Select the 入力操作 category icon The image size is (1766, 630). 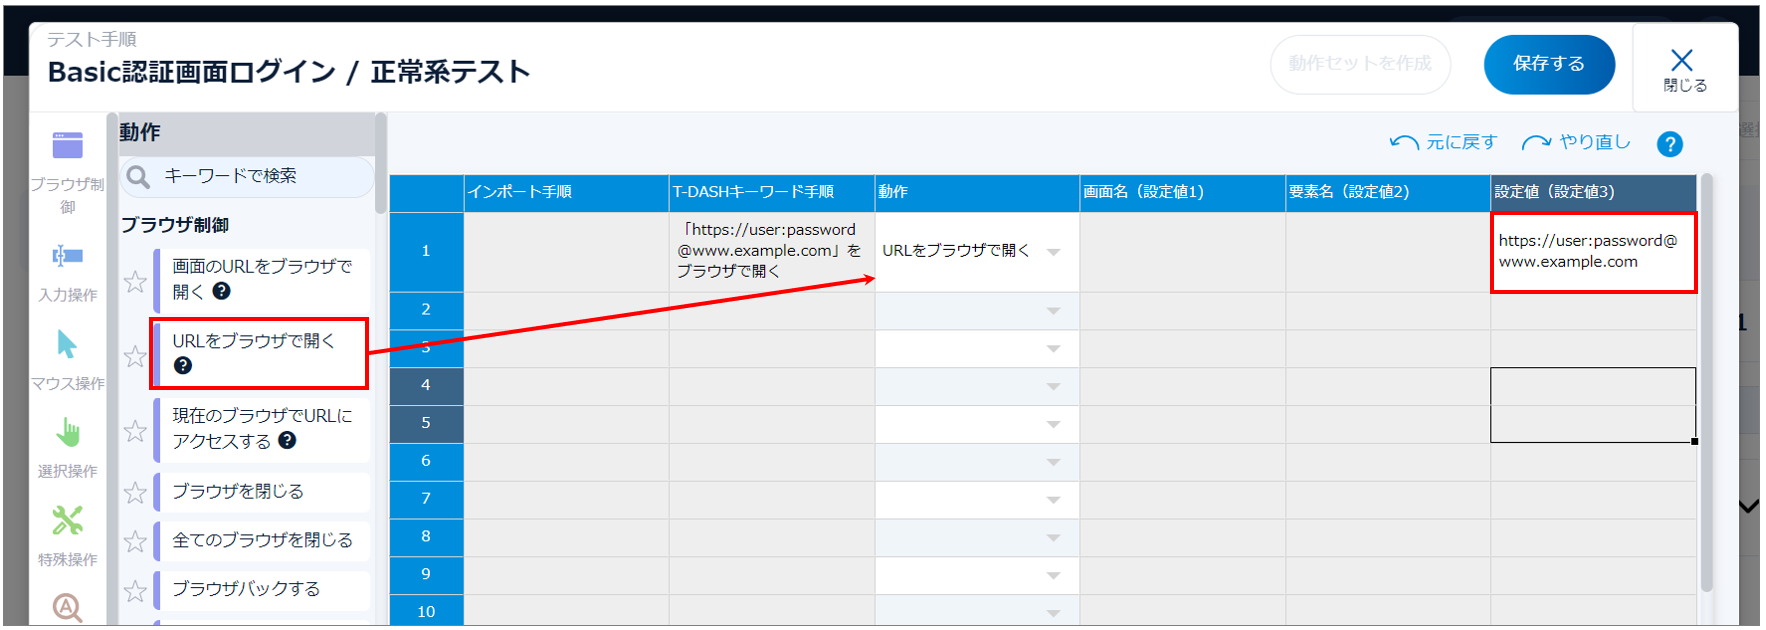pos(67,256)
